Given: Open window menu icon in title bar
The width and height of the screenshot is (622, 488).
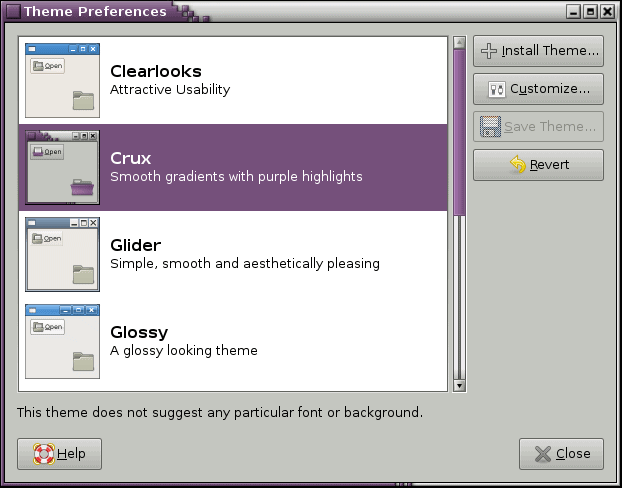Looking at the screenshot, I should click(12, 11).
